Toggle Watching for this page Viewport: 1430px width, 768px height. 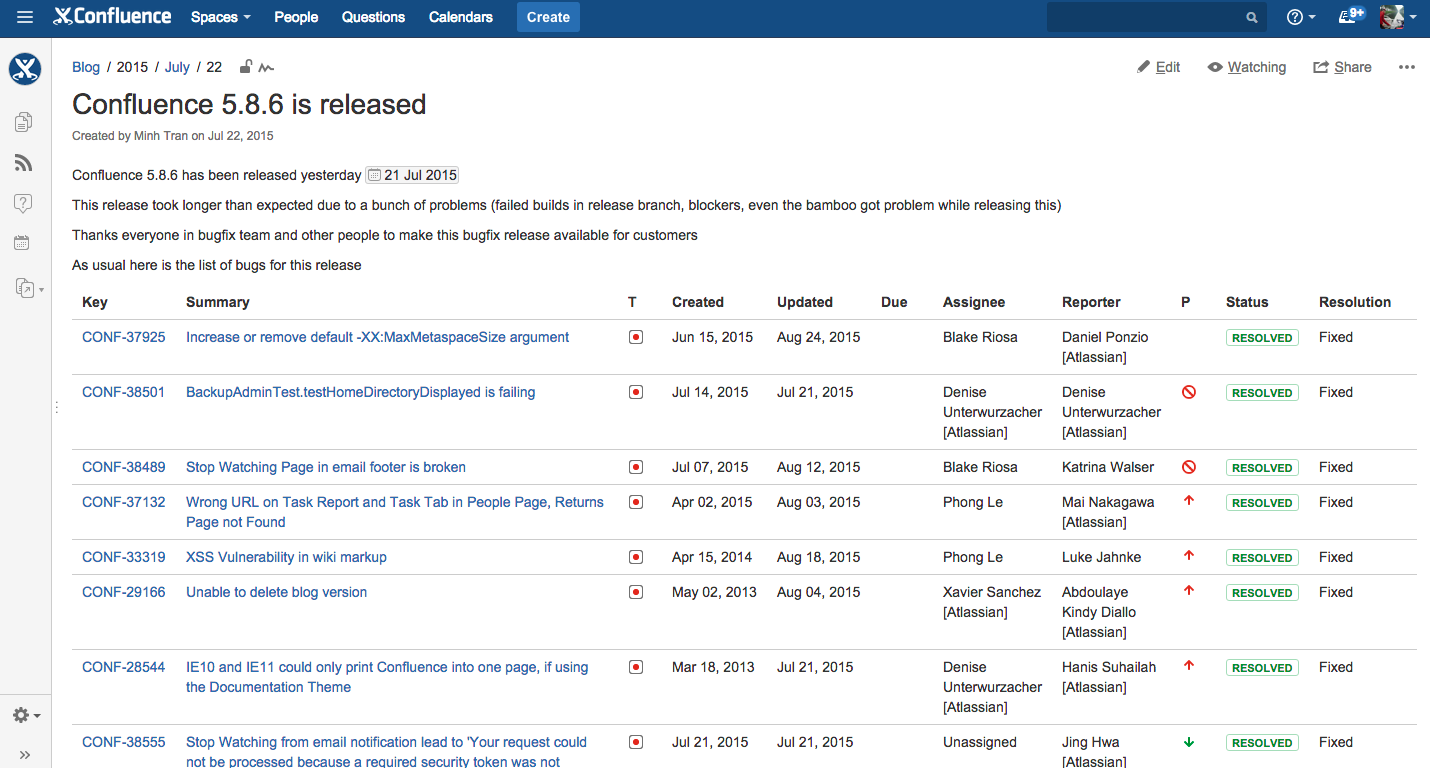coord(1247,67)
